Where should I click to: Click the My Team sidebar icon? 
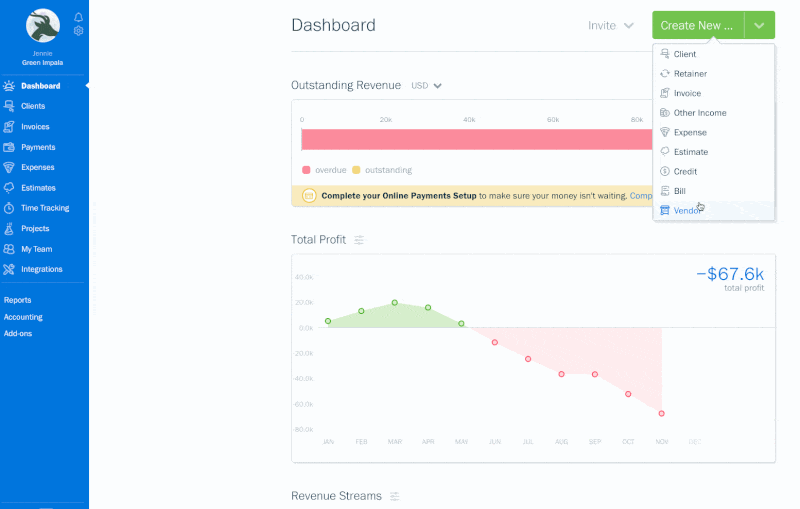(x=9, y=249)
